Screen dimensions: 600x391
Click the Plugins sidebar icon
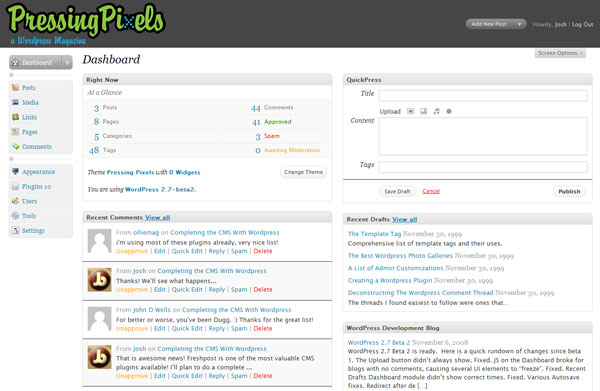(x=15, y=186)
